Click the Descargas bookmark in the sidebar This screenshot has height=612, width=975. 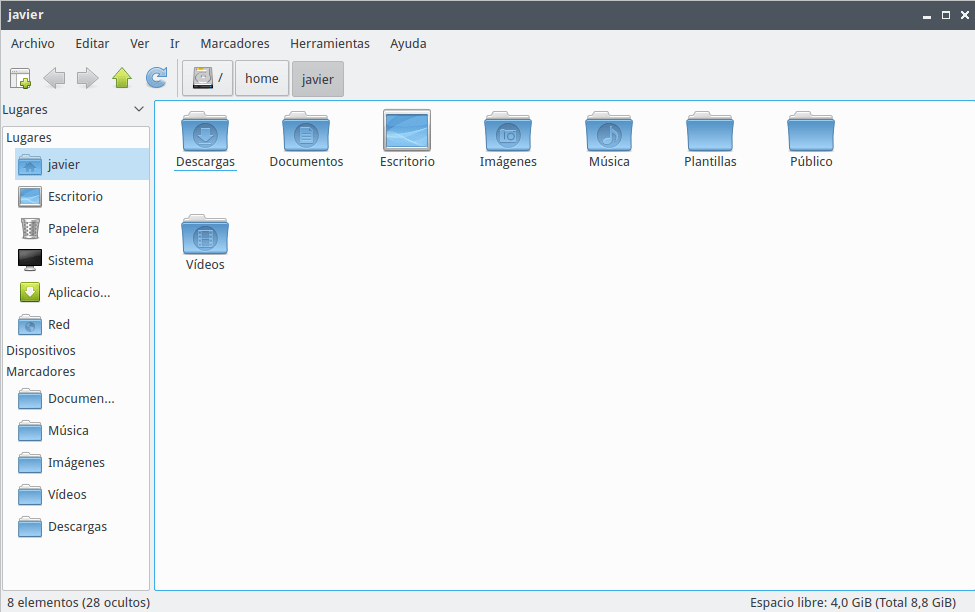[x=82, y=527]
